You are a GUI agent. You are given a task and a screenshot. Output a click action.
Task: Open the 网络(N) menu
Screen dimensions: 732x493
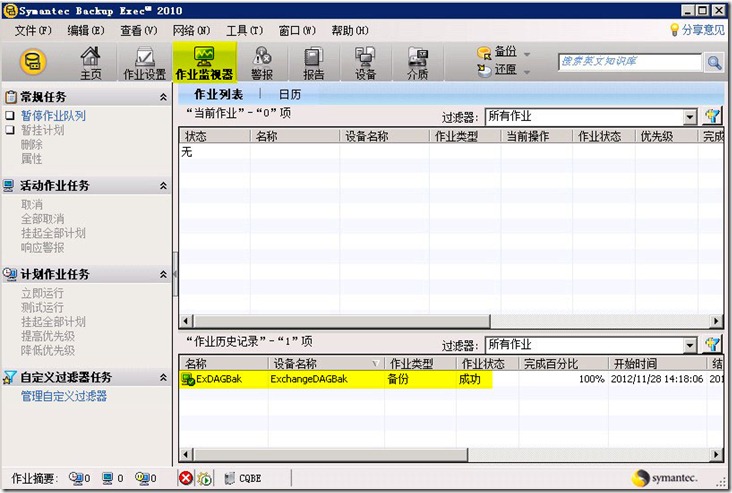[191, 31]
